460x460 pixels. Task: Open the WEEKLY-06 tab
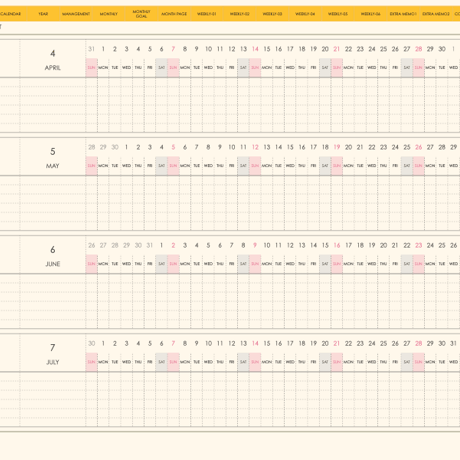[371, 14]
